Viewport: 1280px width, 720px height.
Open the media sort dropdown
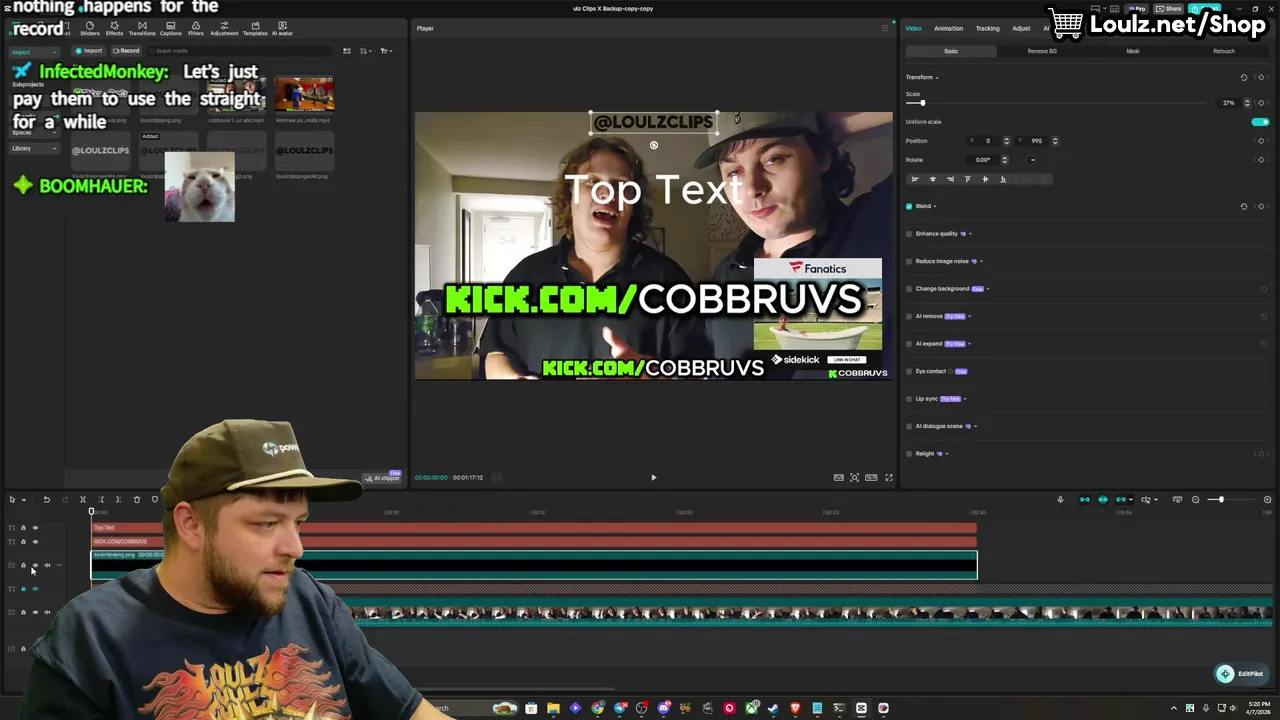pyautogui.click(x=365, y=50)
